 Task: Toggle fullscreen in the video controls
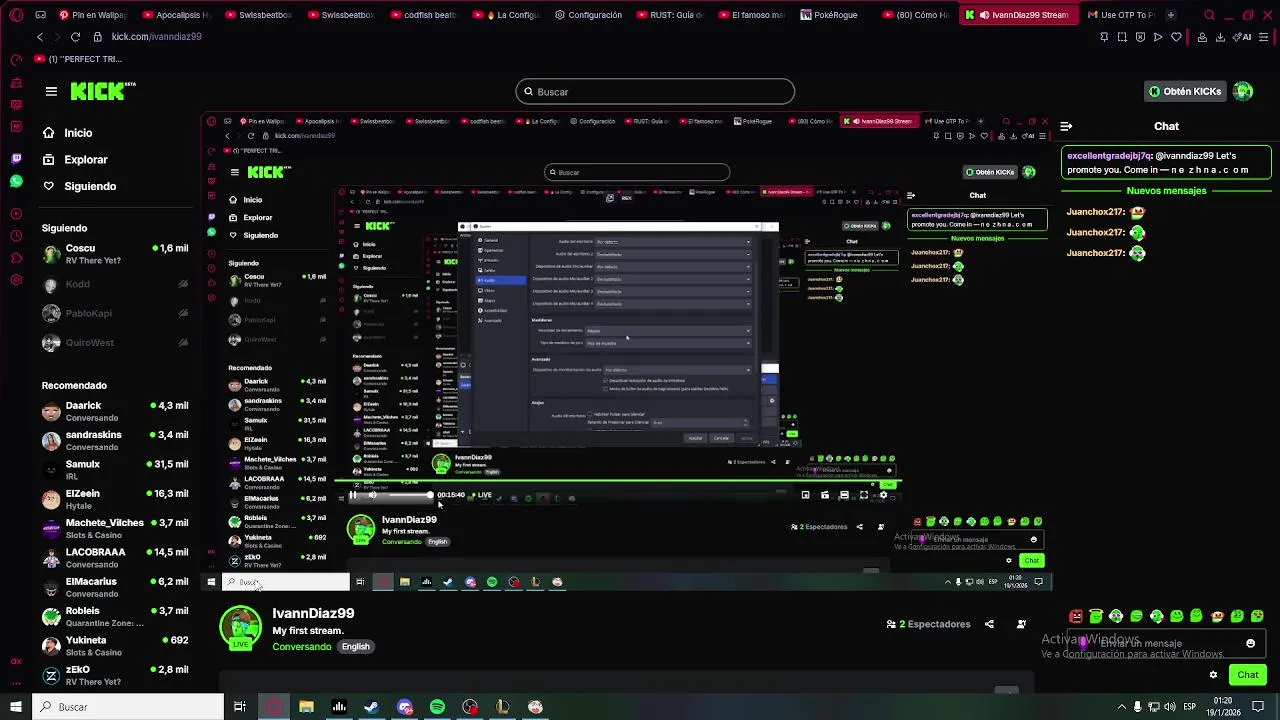click(x=864, y=495)
